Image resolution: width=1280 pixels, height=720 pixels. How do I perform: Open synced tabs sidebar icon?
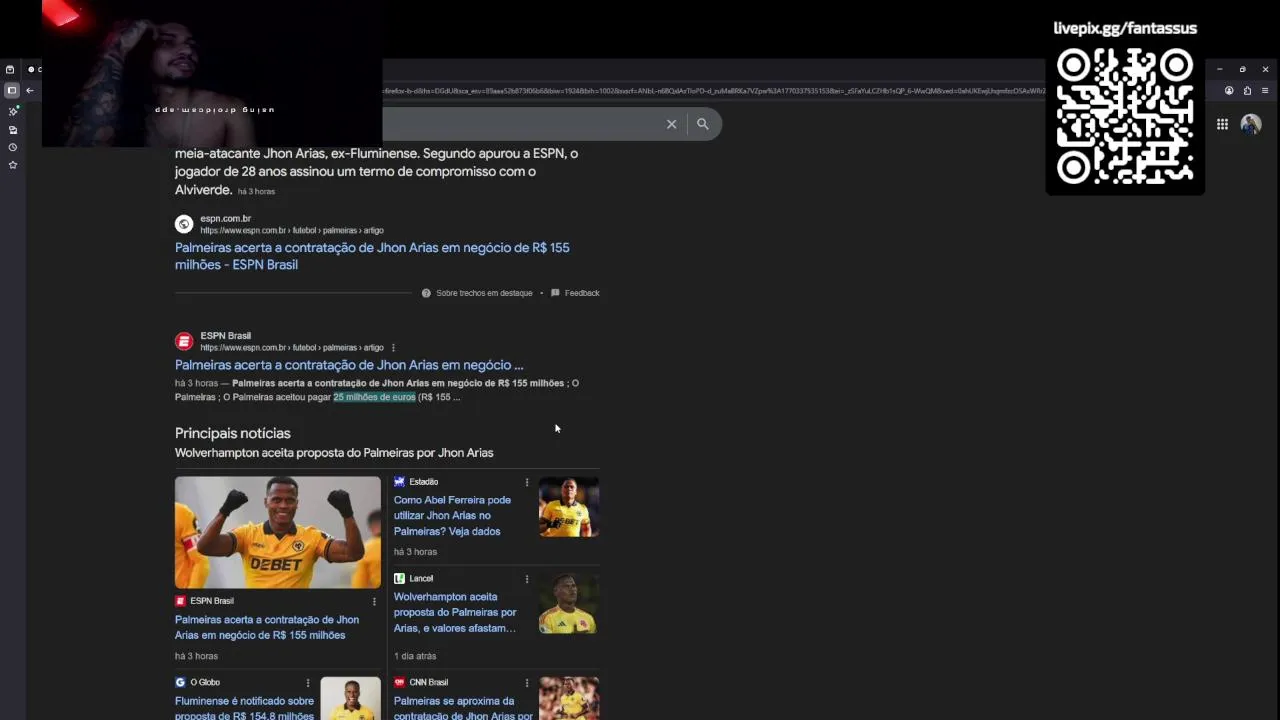point(13,130)
